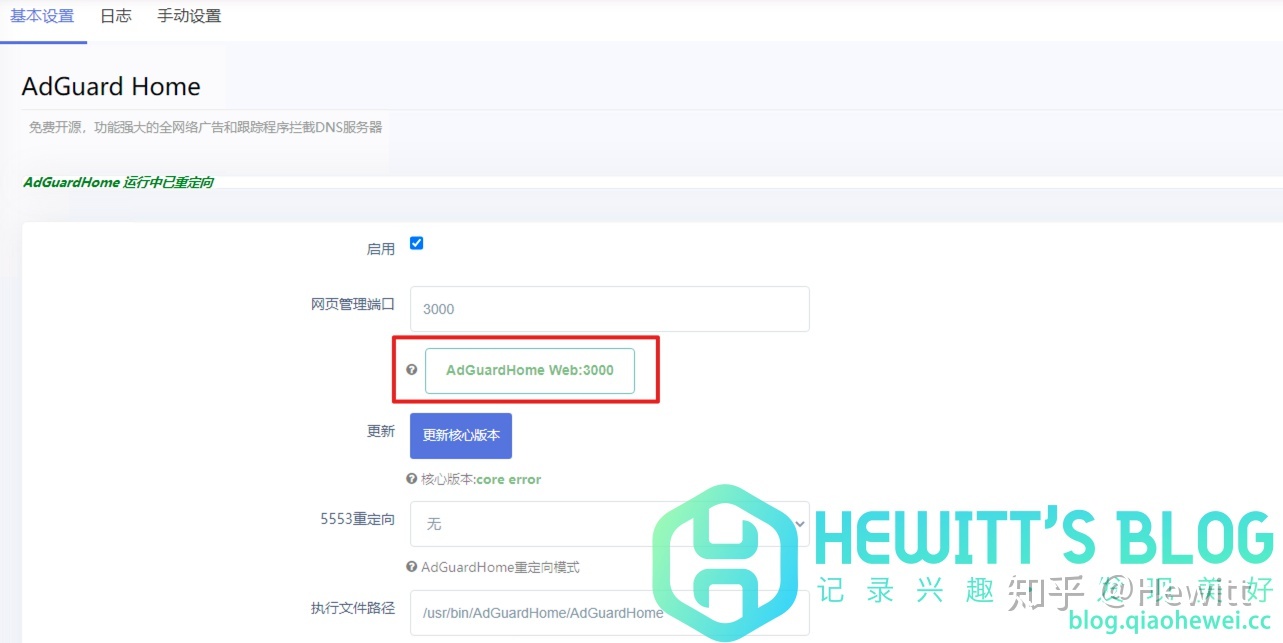Screen dimensions: 1283x643
Task: Click the core error version text
Action: click(x=509, y=479)
